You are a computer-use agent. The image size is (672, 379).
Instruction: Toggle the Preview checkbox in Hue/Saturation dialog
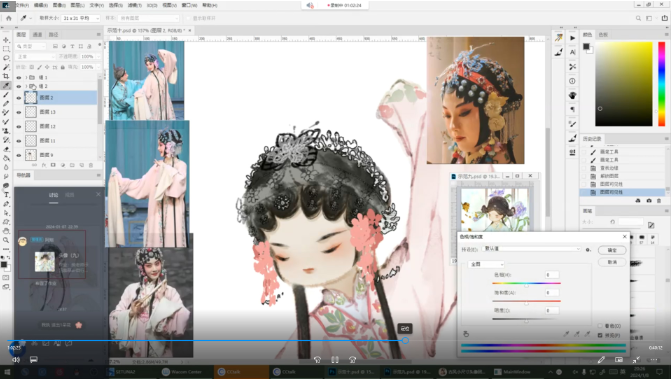600,335
